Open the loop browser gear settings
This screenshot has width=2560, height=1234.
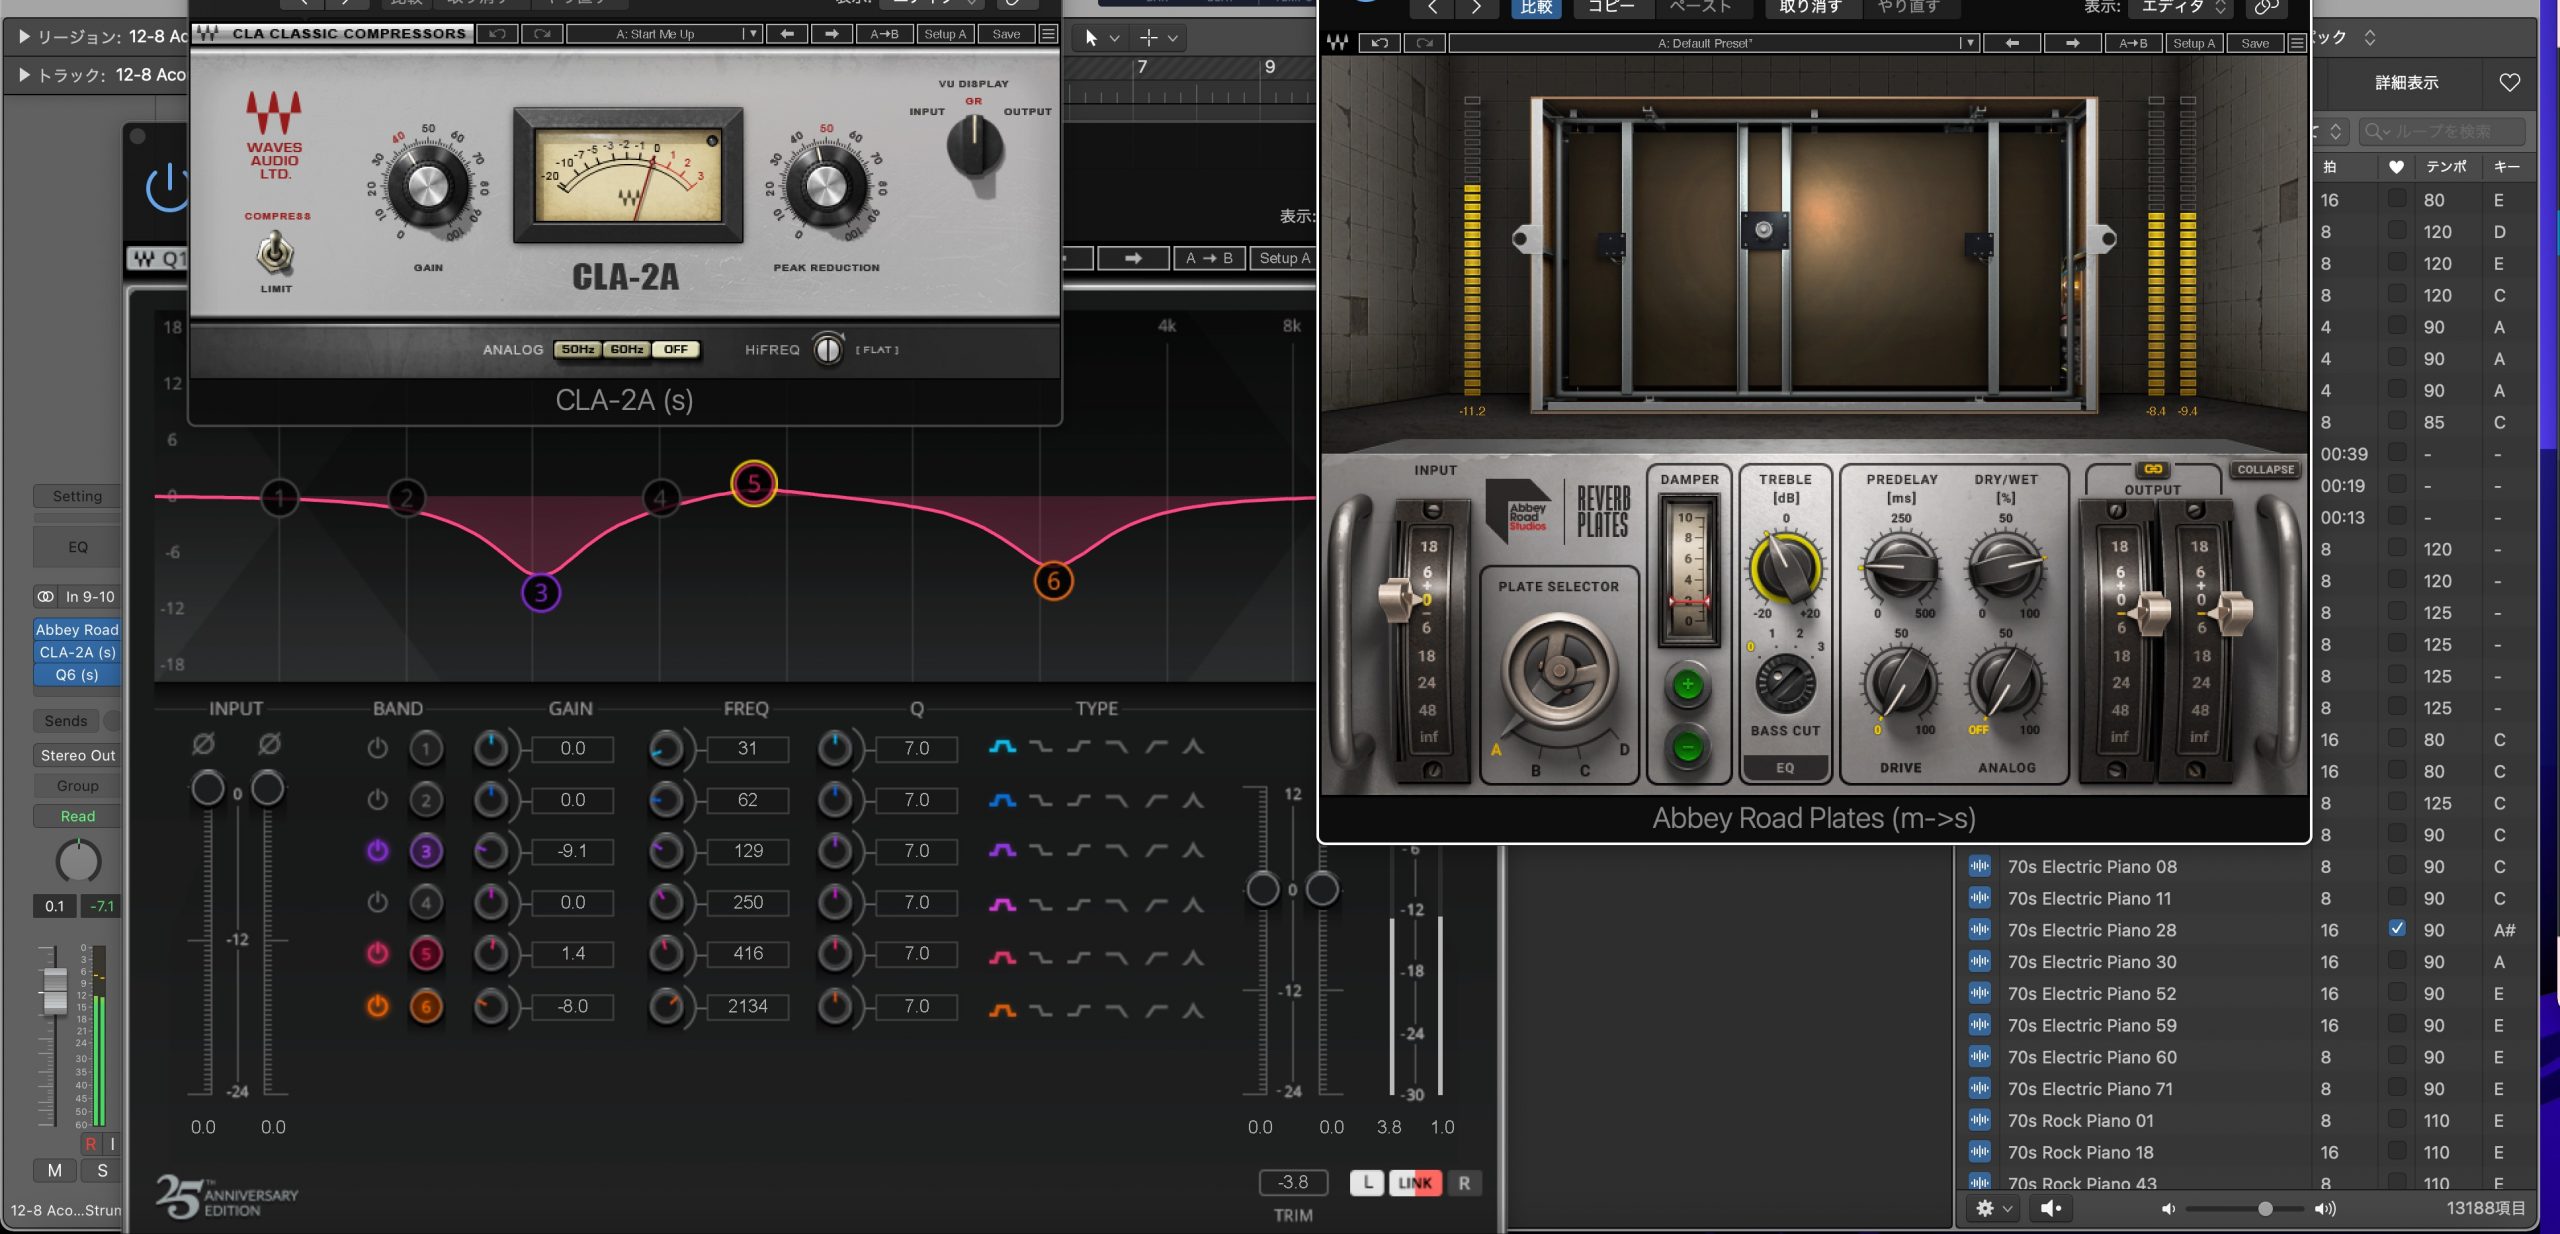[x=1985, y=1208]
